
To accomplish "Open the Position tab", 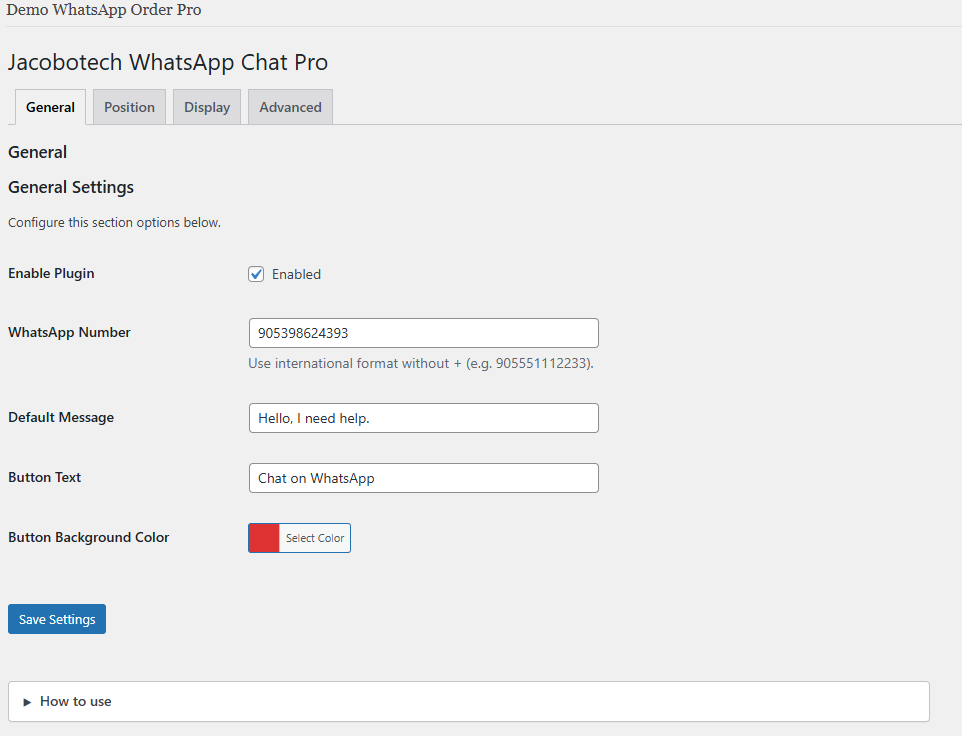I will click(x=129, y=107).
